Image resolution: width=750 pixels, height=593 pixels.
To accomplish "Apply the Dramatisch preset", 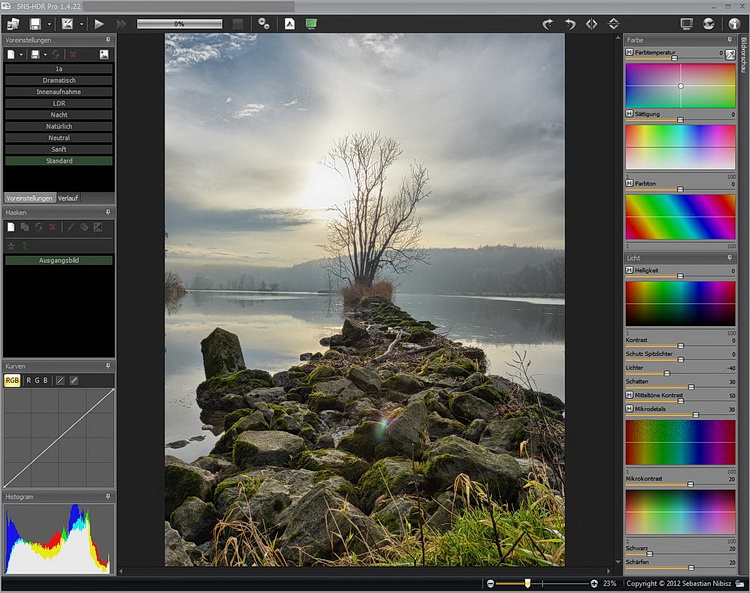I will 59,80.
